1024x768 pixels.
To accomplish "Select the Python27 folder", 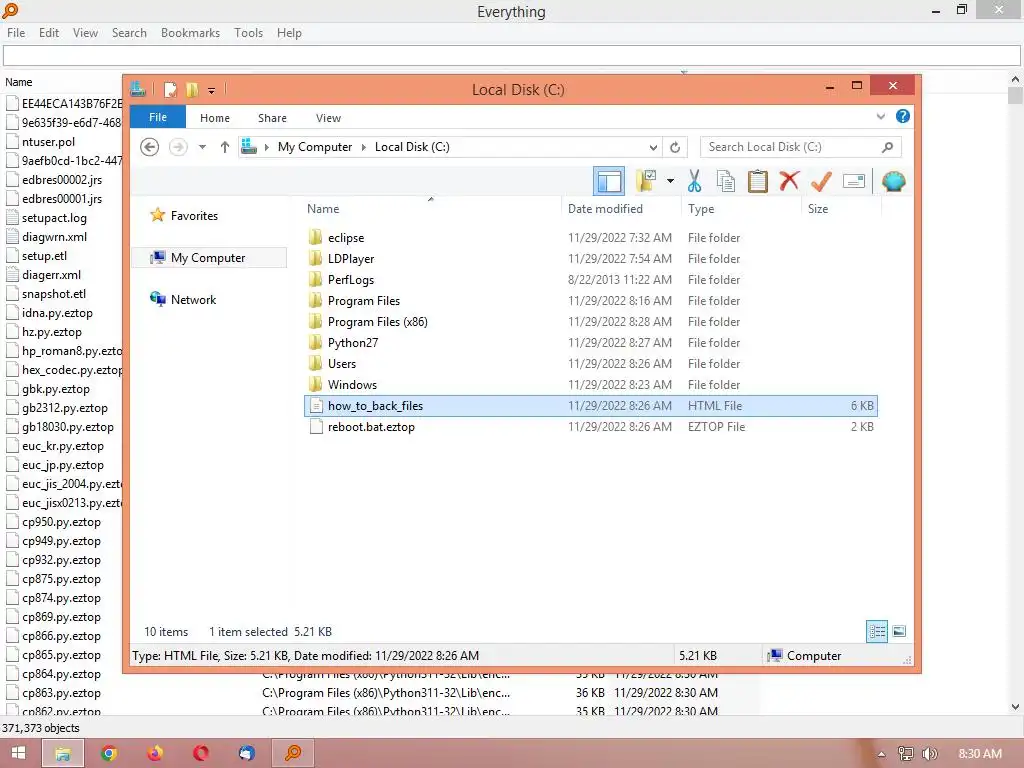I will [353, 342].
